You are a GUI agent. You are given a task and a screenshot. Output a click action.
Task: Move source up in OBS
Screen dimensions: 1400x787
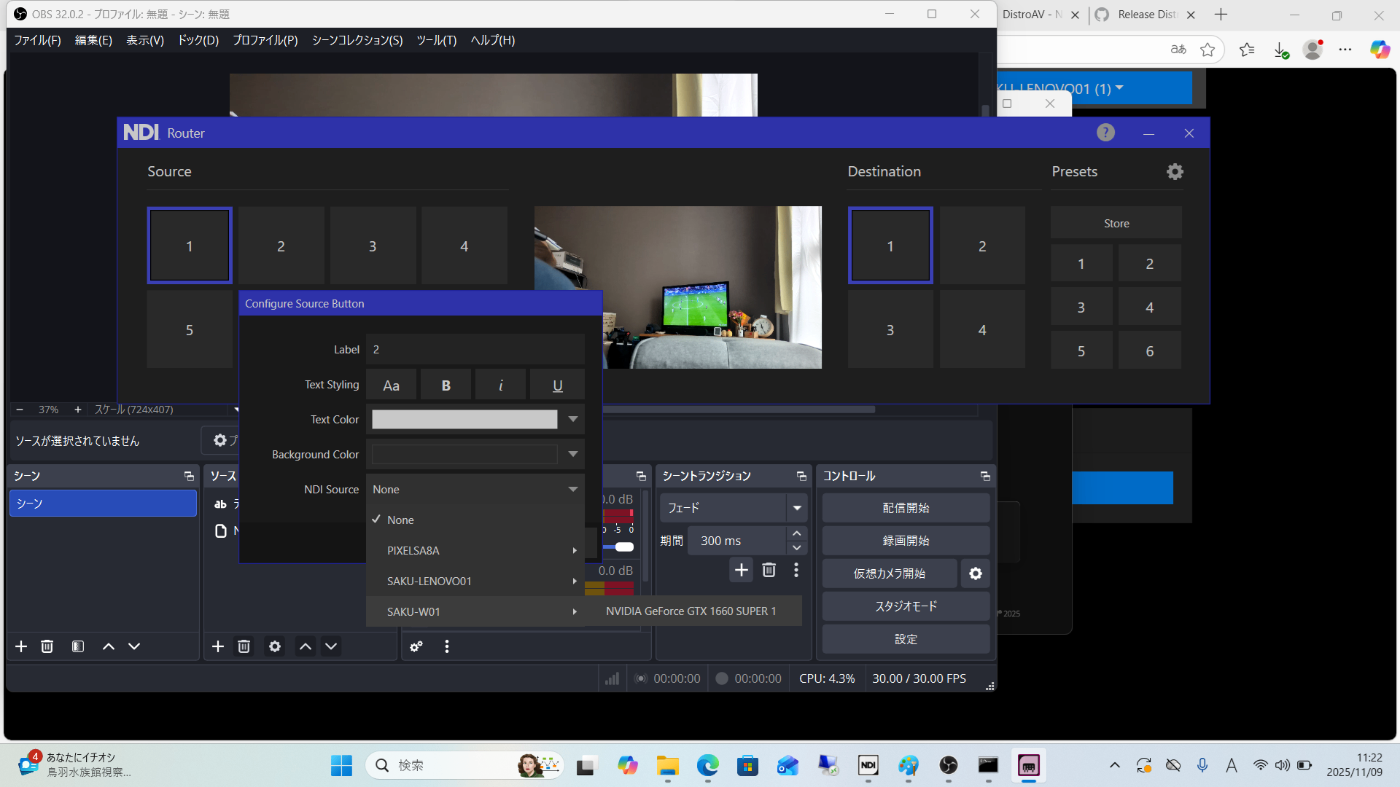tap(306, 646)
